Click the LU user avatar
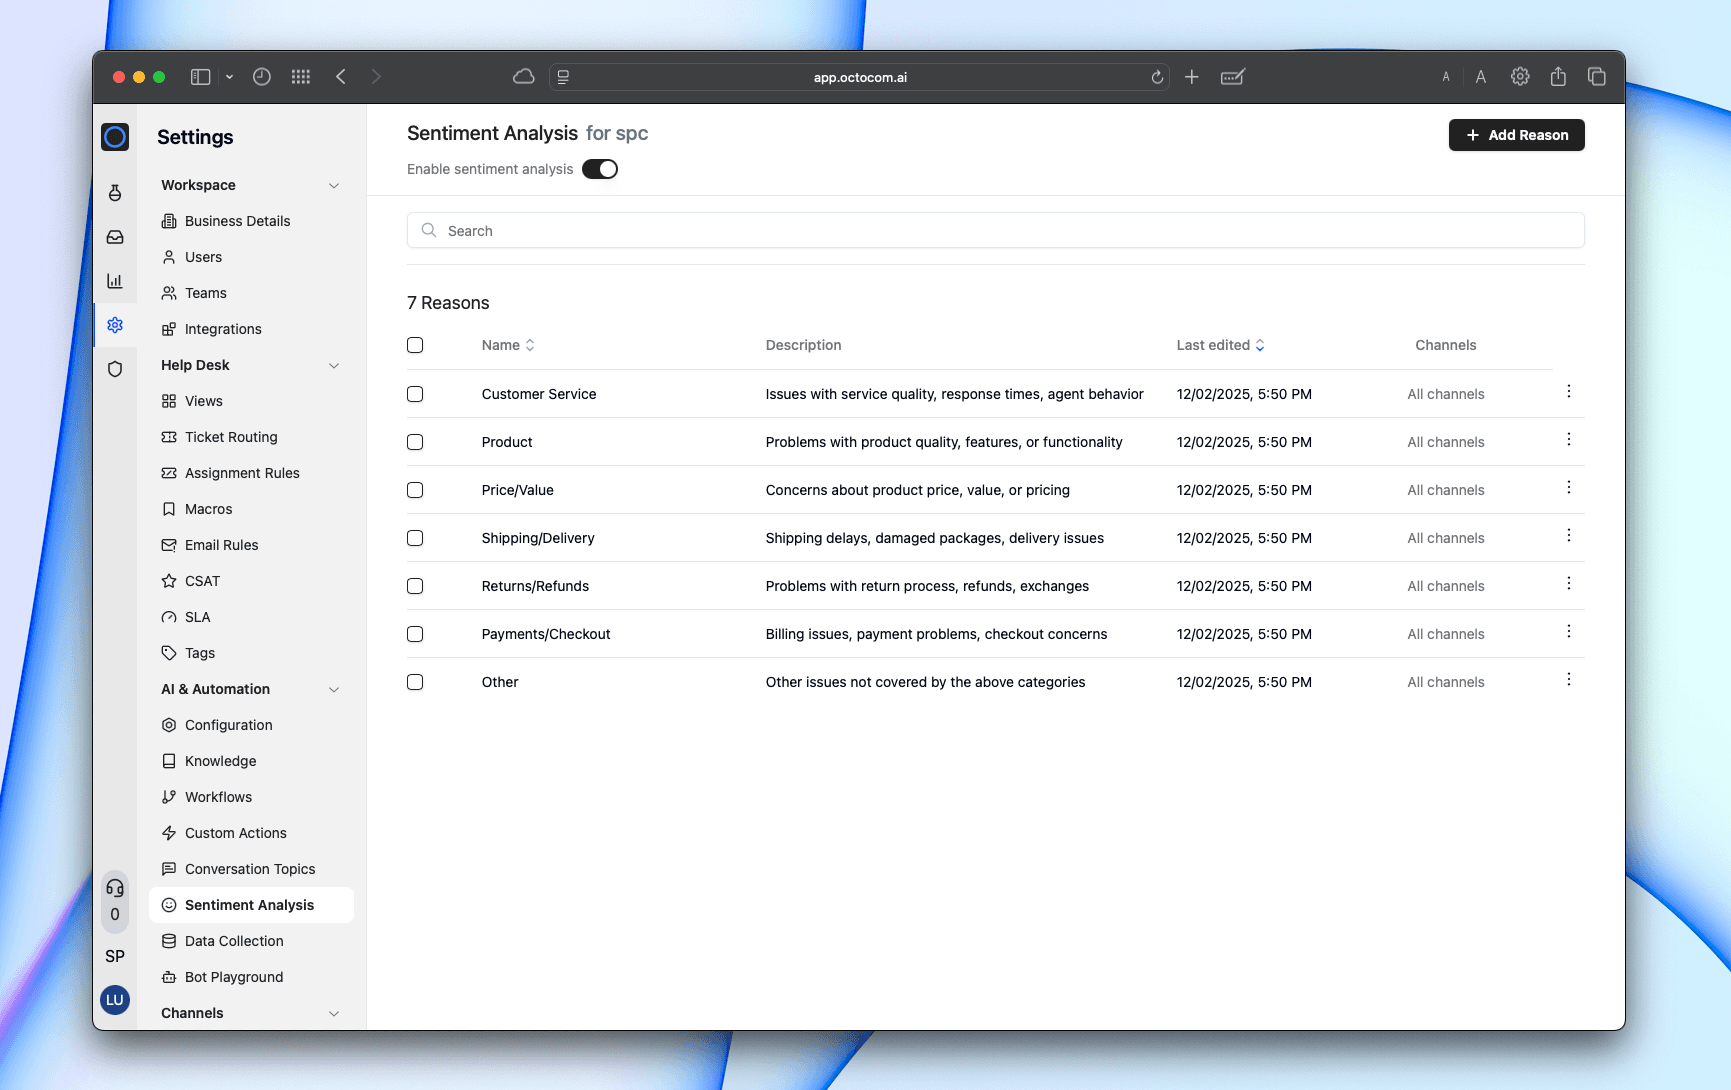 115,1000
